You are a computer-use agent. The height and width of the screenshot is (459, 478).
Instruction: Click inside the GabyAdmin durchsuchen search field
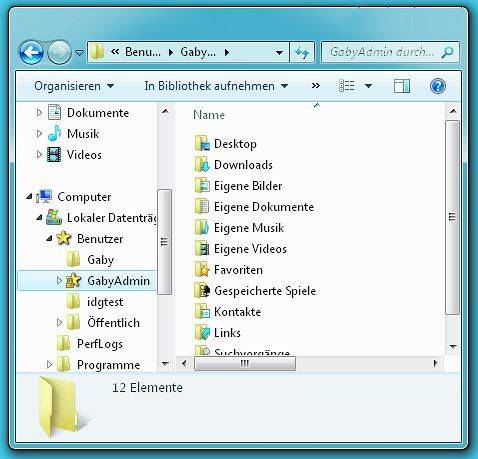382,52
